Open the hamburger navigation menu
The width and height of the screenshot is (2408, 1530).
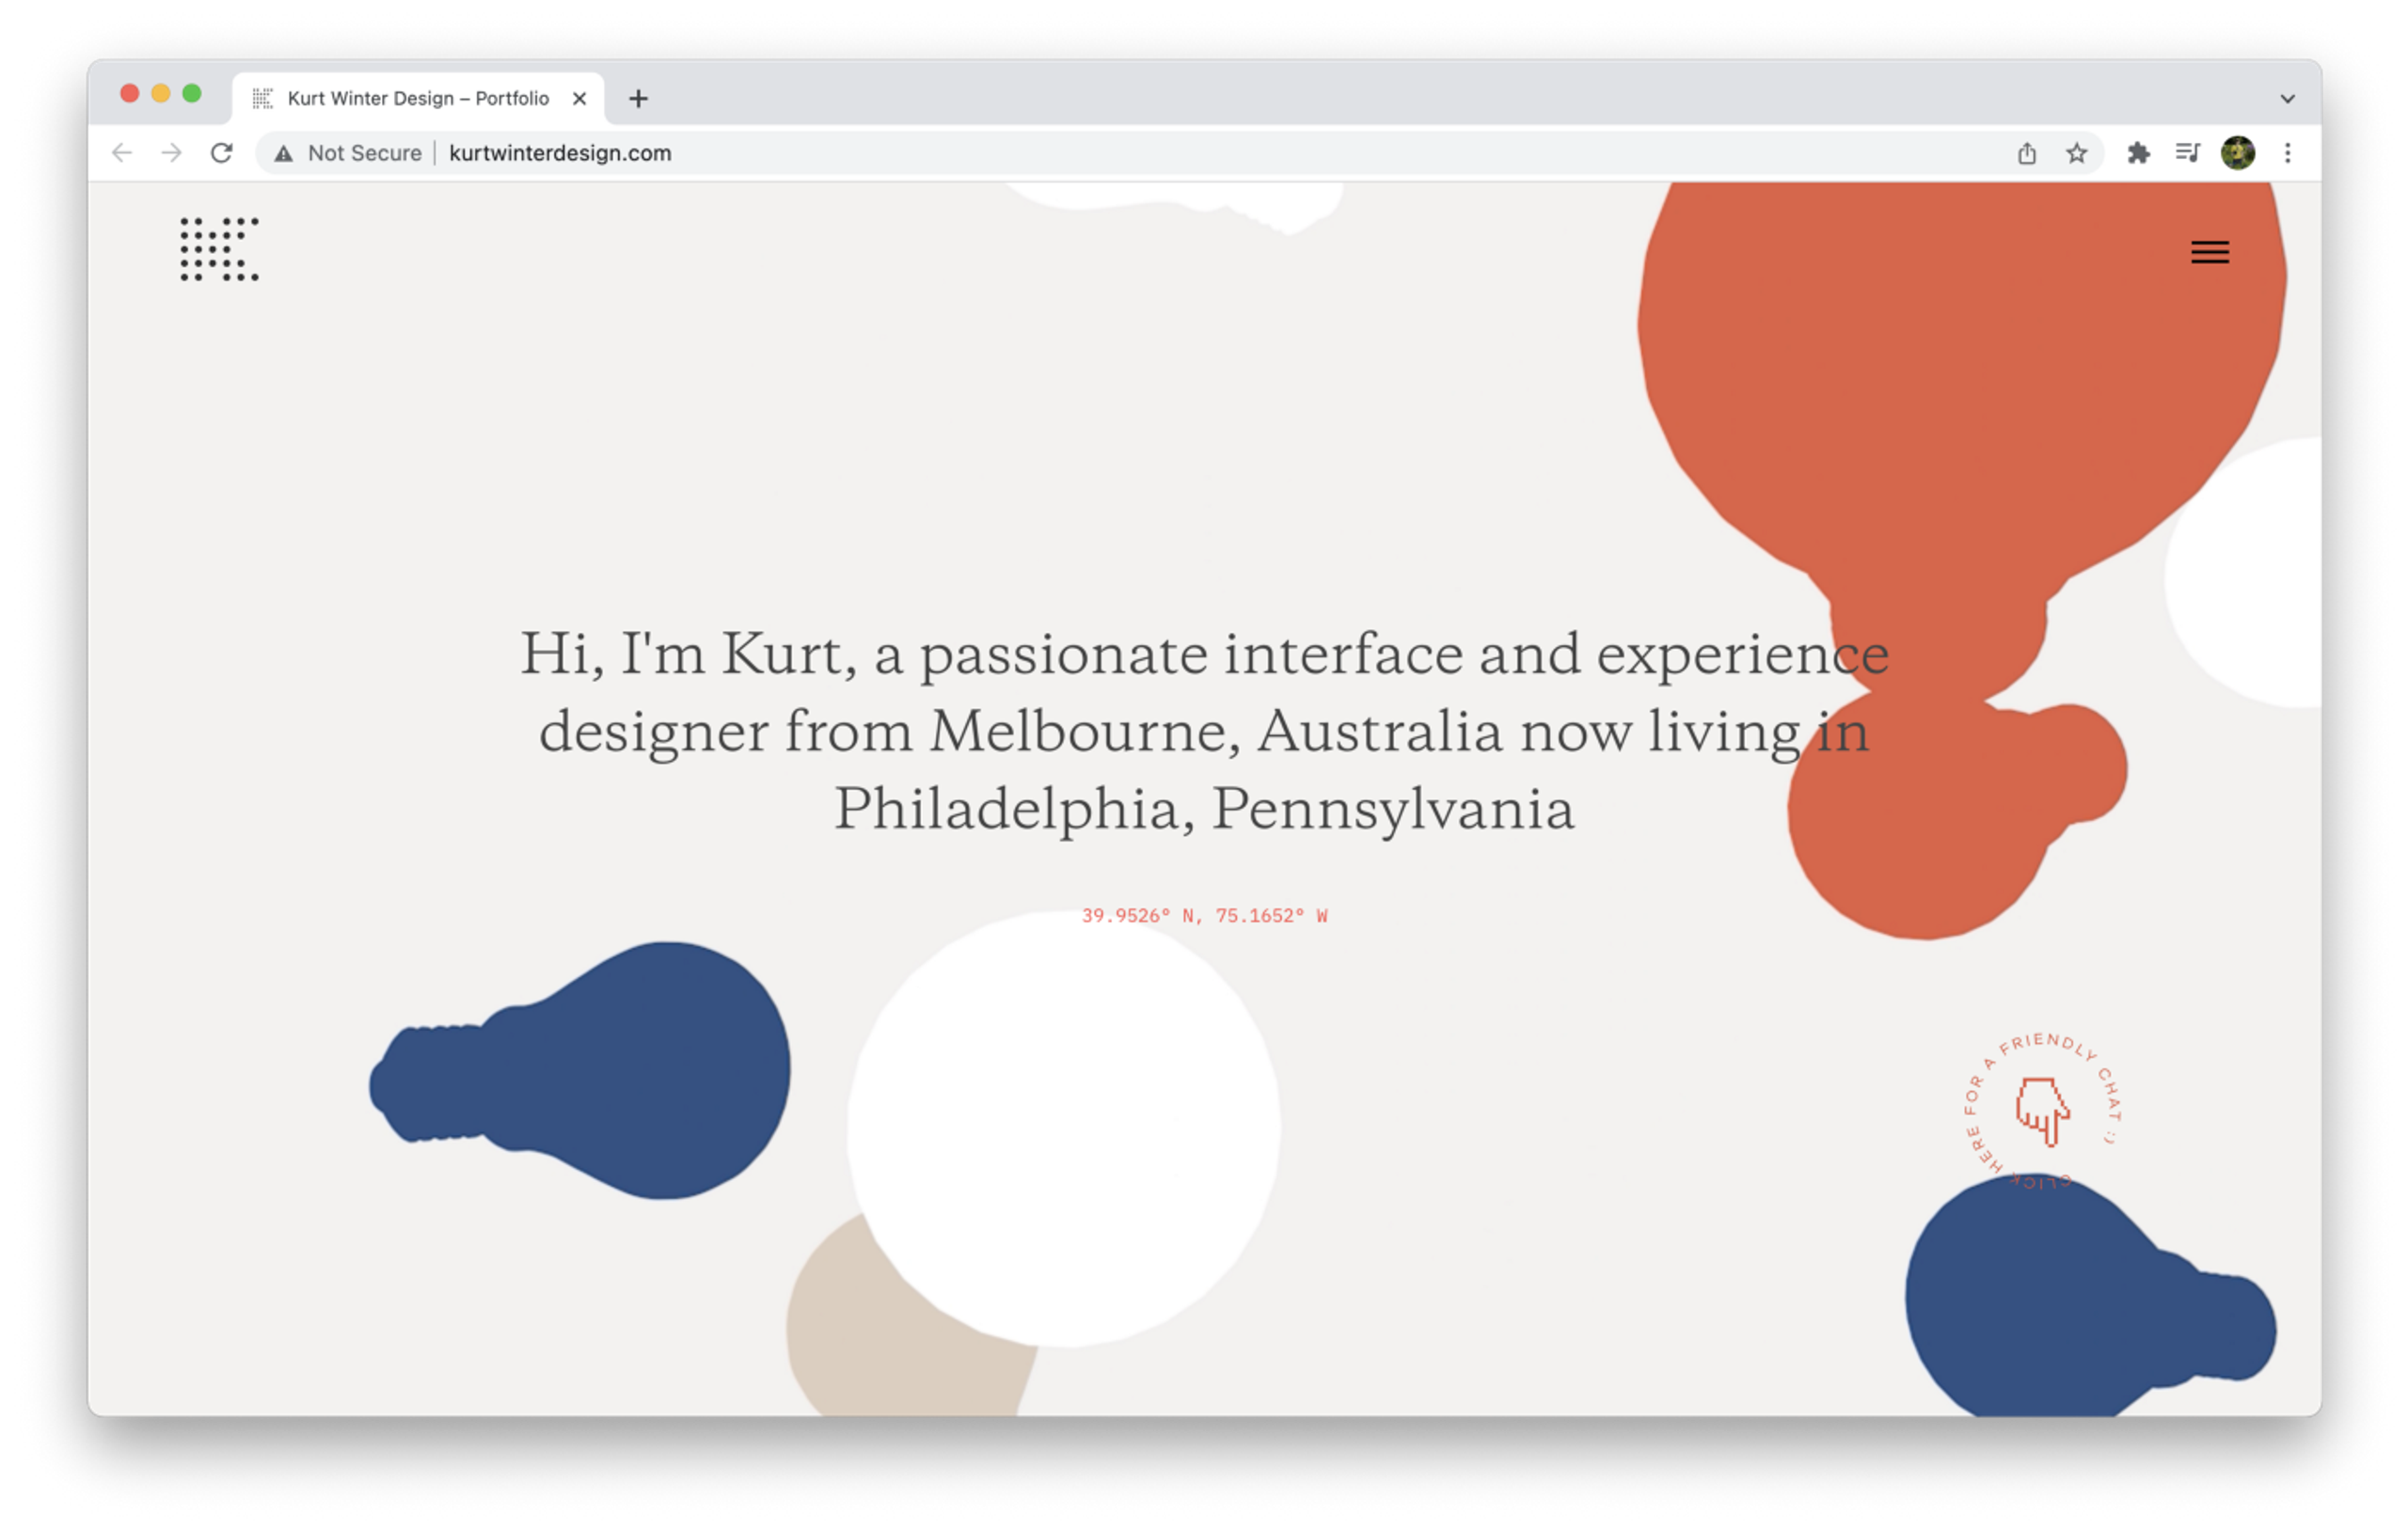(x=2209, y=252)
